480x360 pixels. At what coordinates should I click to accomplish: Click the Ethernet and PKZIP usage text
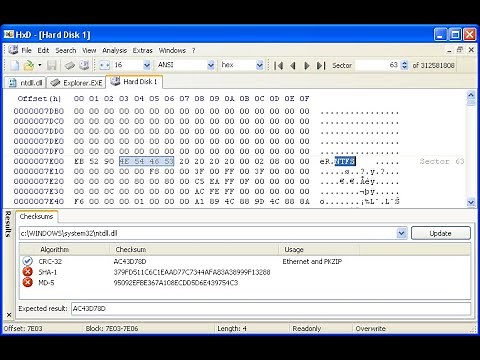pyautogui.click(x=312, y=261)
